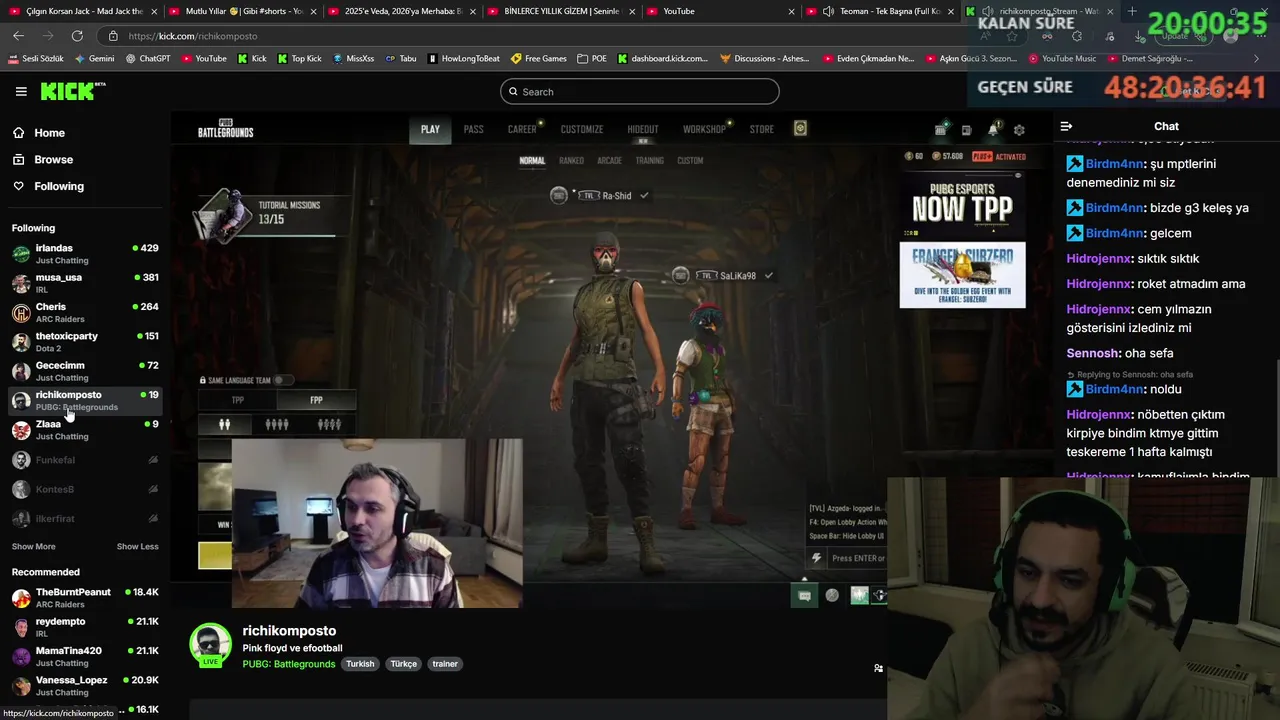The height and width of the screenshot is (720, 1280).
Task: Choose ARCADE match mode
Action: pos(609,160)
